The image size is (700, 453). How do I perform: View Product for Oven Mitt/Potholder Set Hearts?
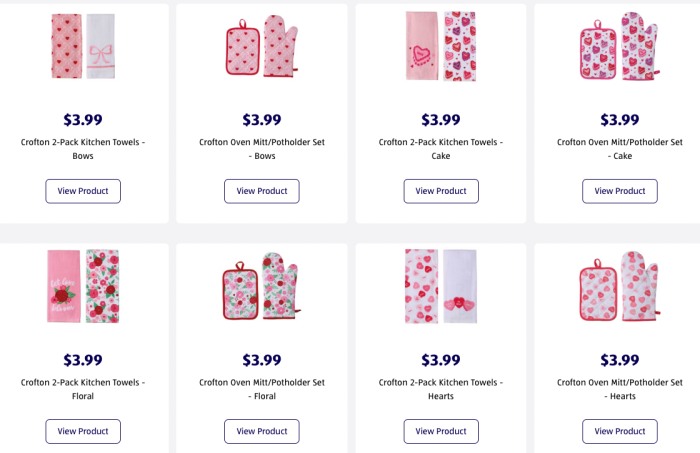tap(620, 431)
